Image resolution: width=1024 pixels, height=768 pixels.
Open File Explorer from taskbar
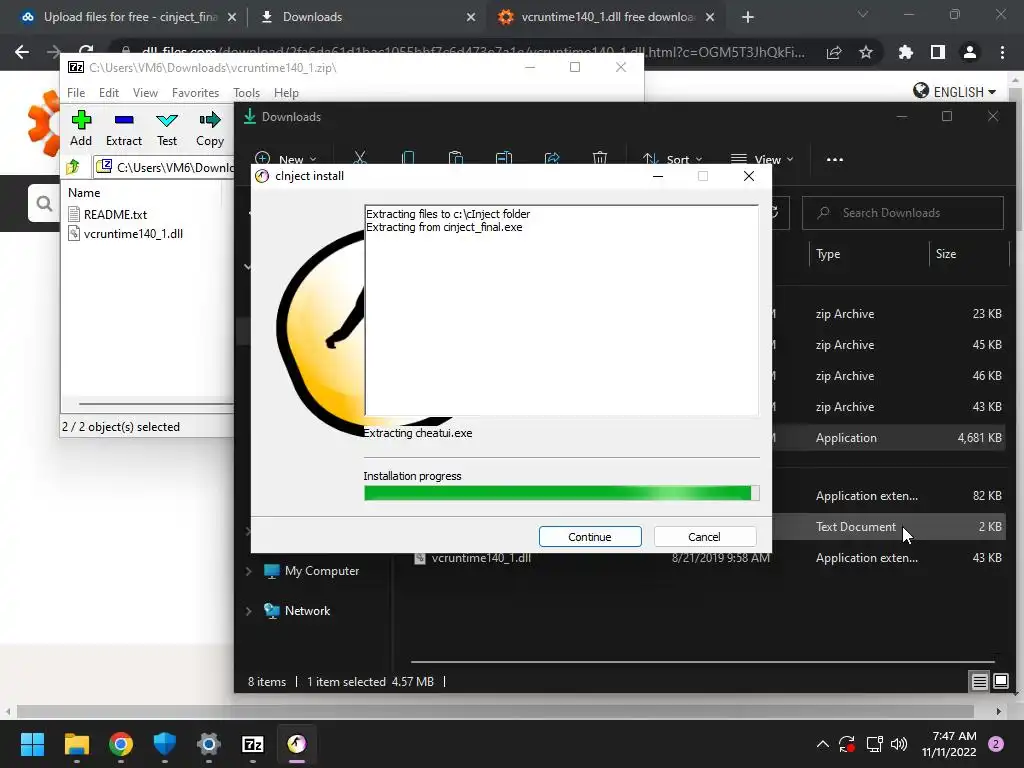tap(76, 744)
